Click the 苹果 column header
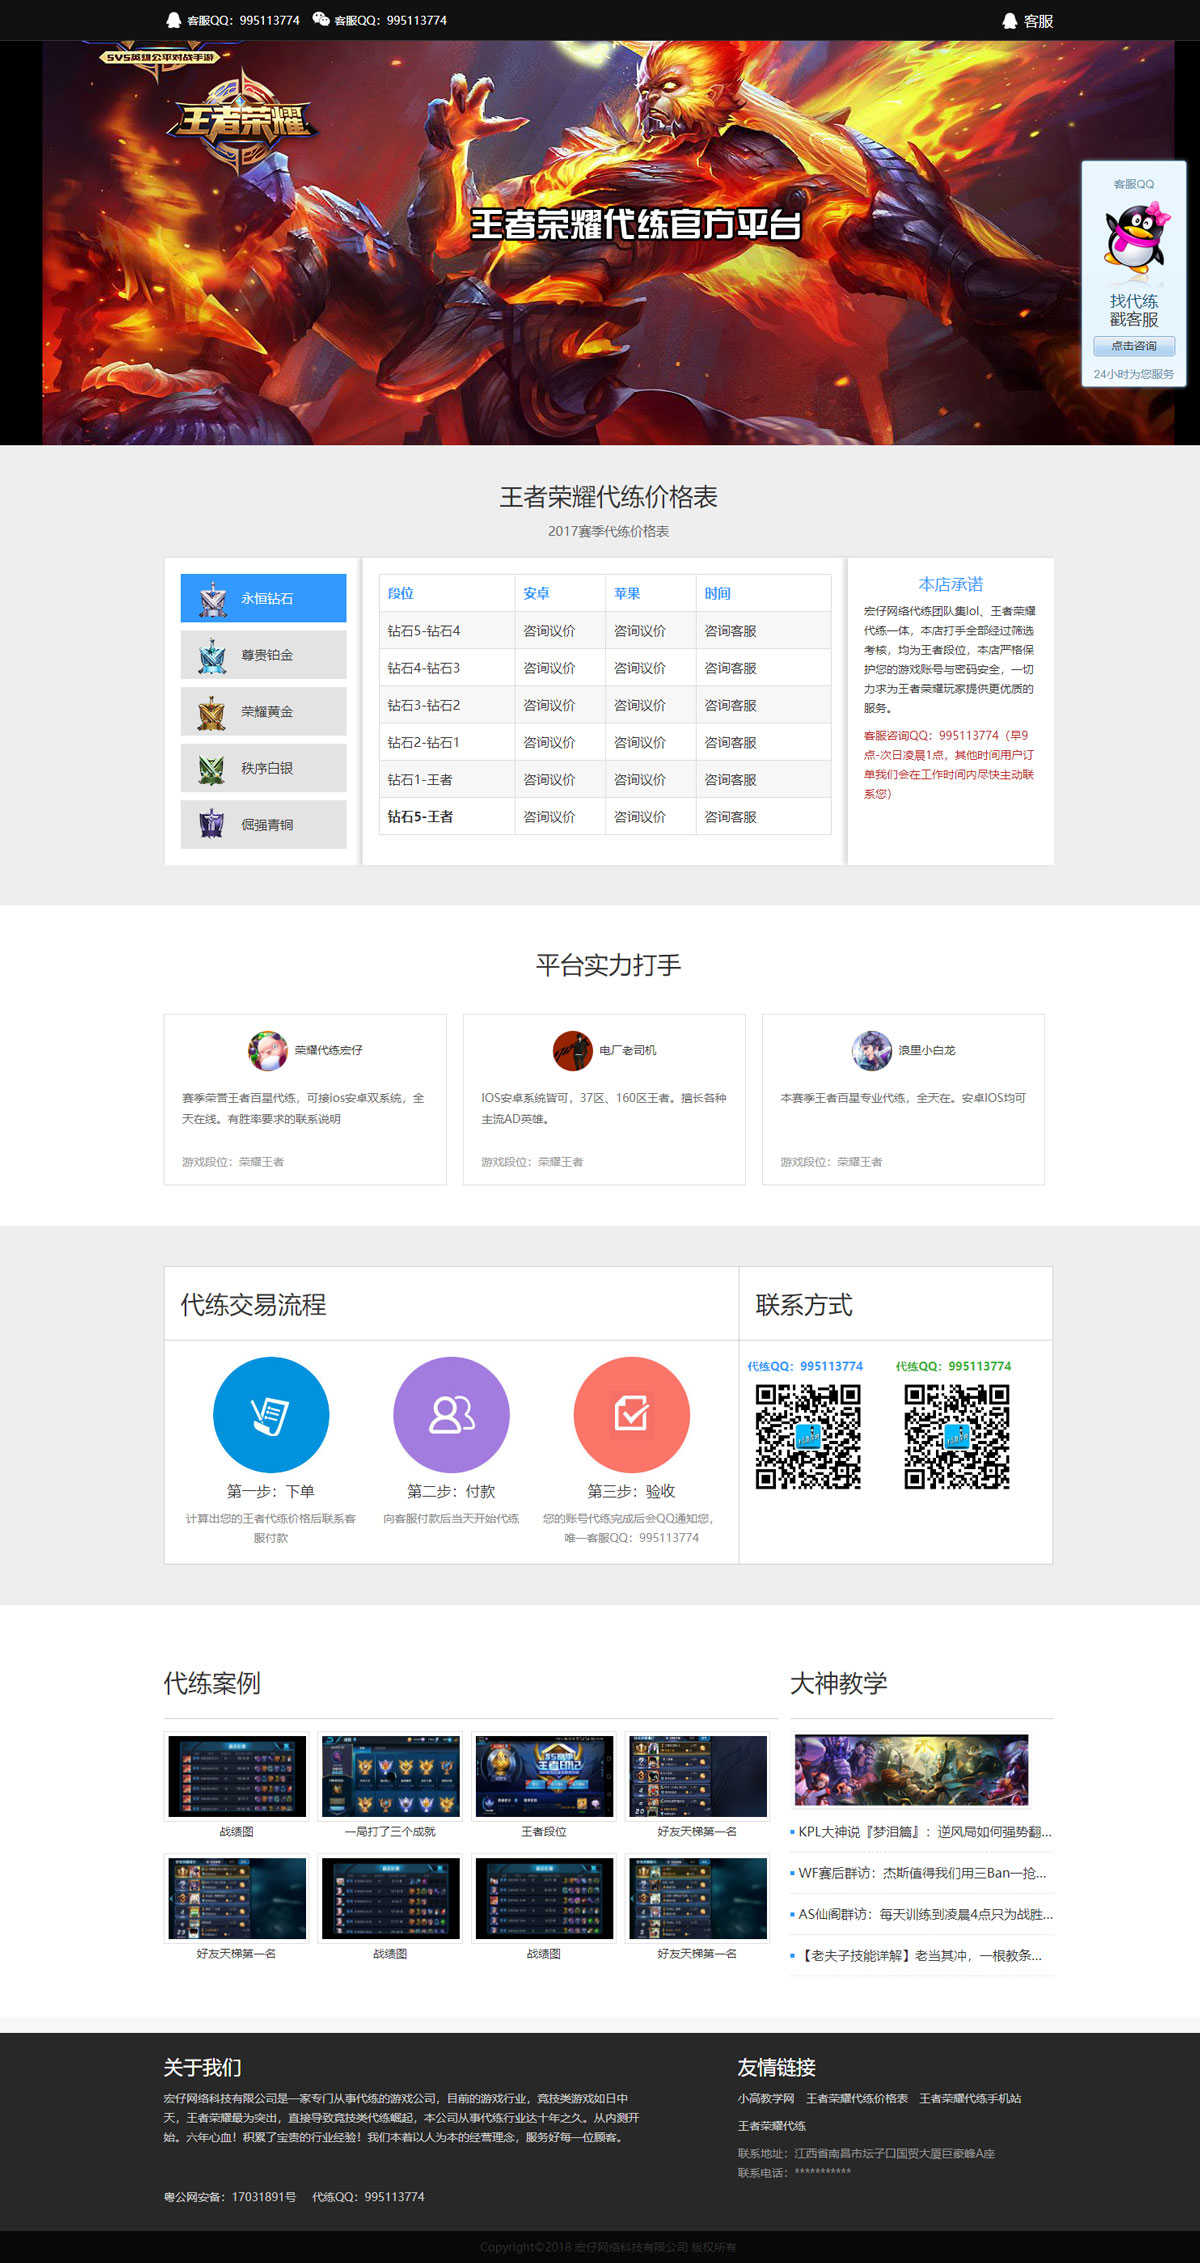Viewport: 1200px width, 2263px height. pyautogui.click(x=650, y=593)
